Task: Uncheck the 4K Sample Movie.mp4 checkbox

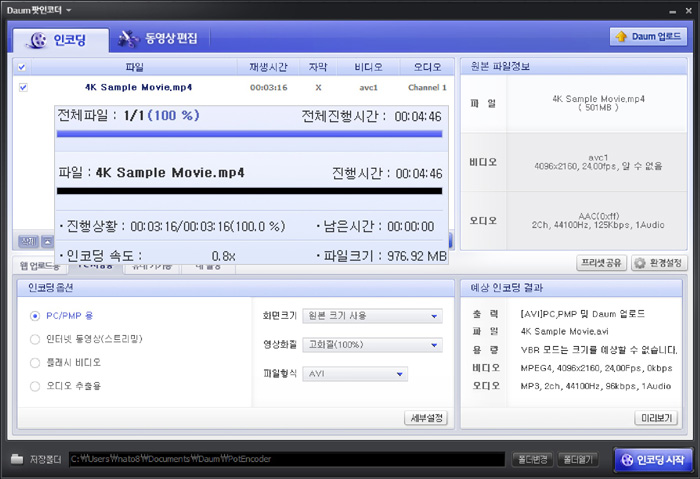Action: [23, 87]
